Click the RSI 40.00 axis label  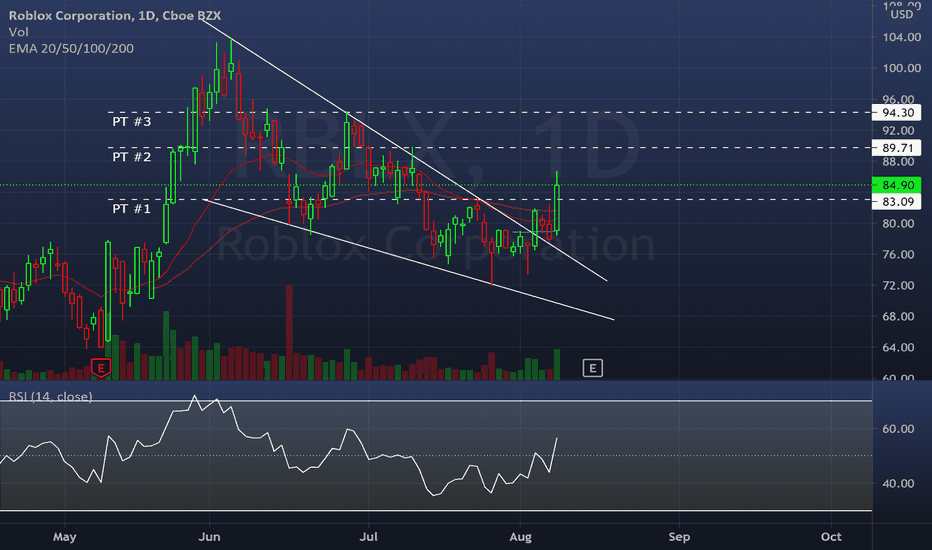(898, 483)
